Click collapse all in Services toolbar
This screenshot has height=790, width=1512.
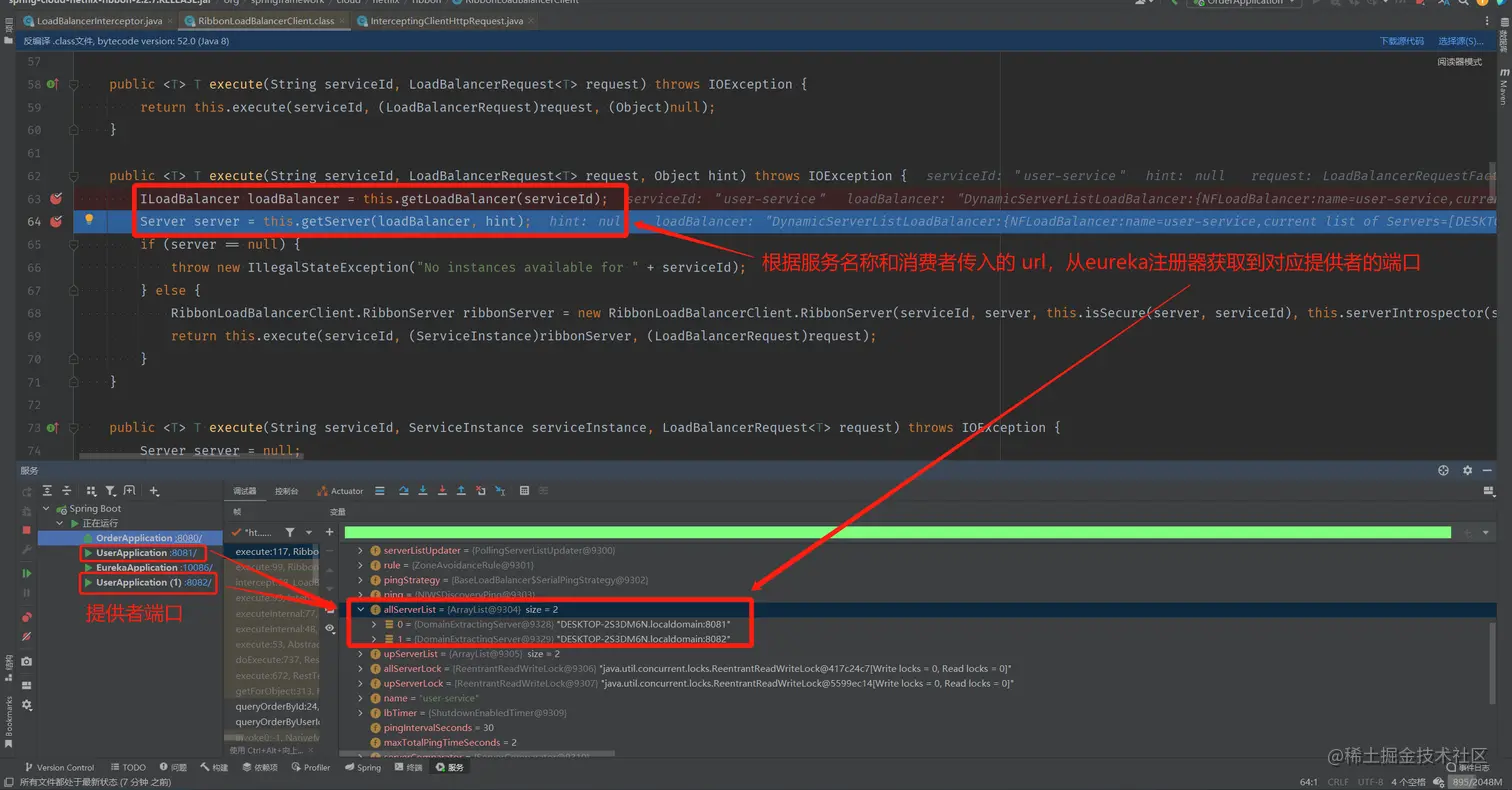point(67,491)
